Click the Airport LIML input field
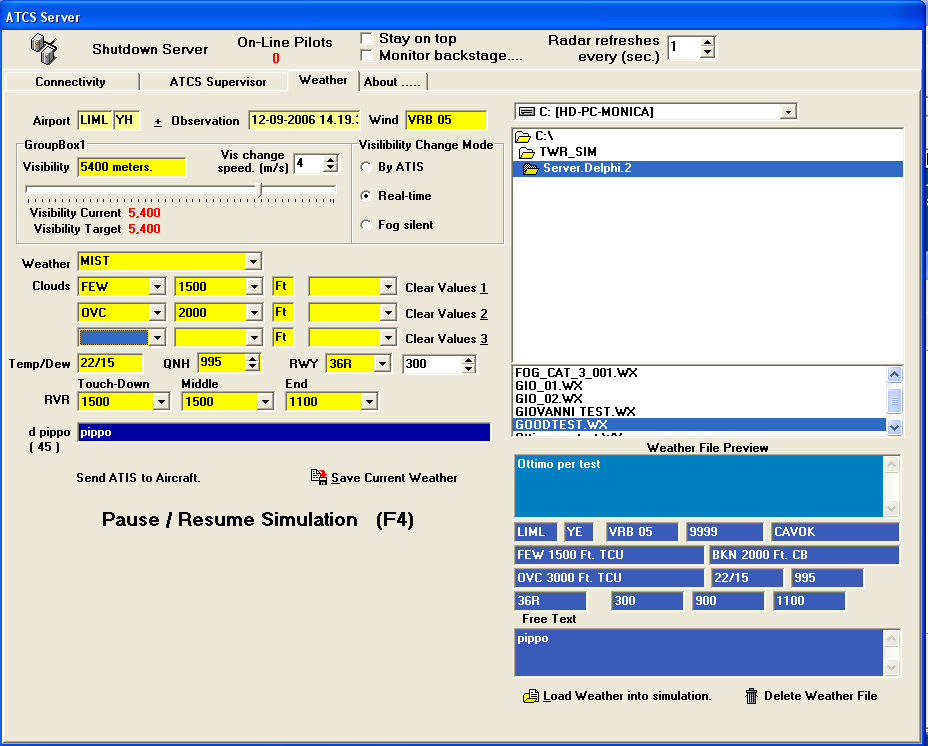 coord(95,120)
